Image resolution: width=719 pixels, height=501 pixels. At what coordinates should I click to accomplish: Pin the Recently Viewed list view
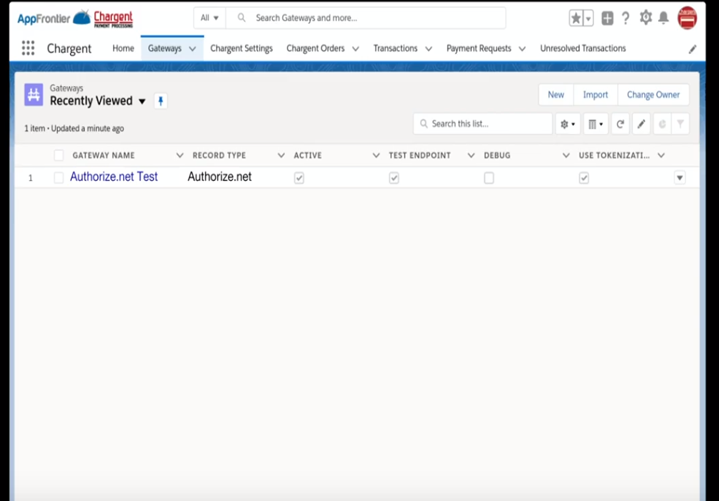point(161,101)
